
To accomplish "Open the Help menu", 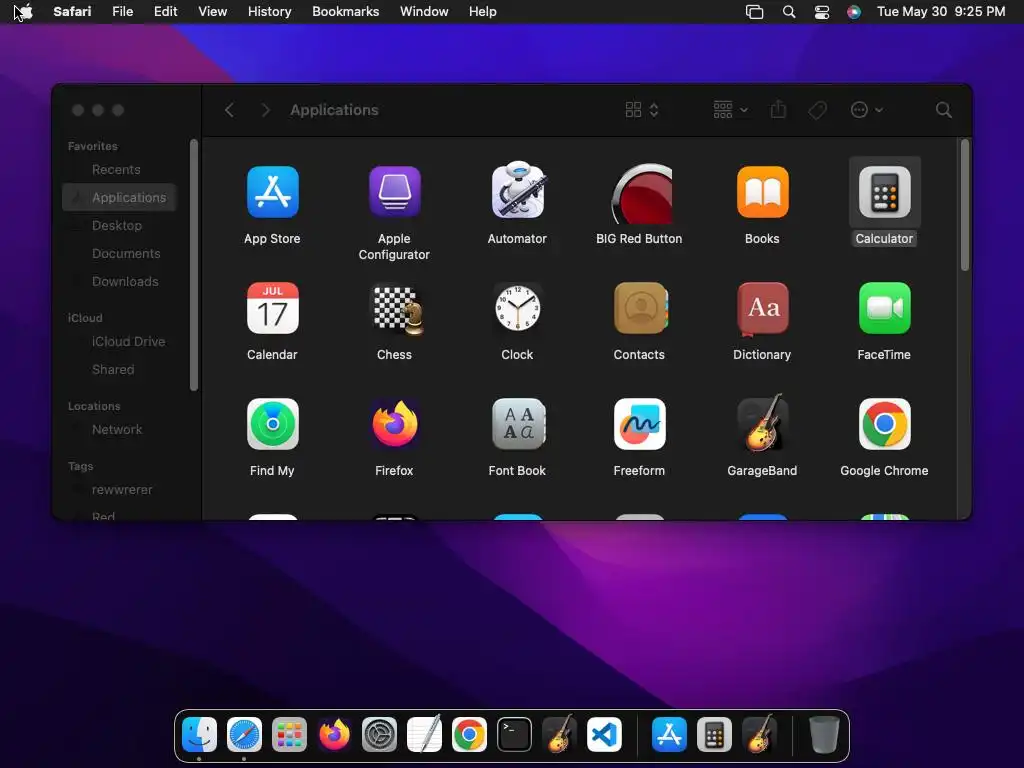I will tap(483, 11).
